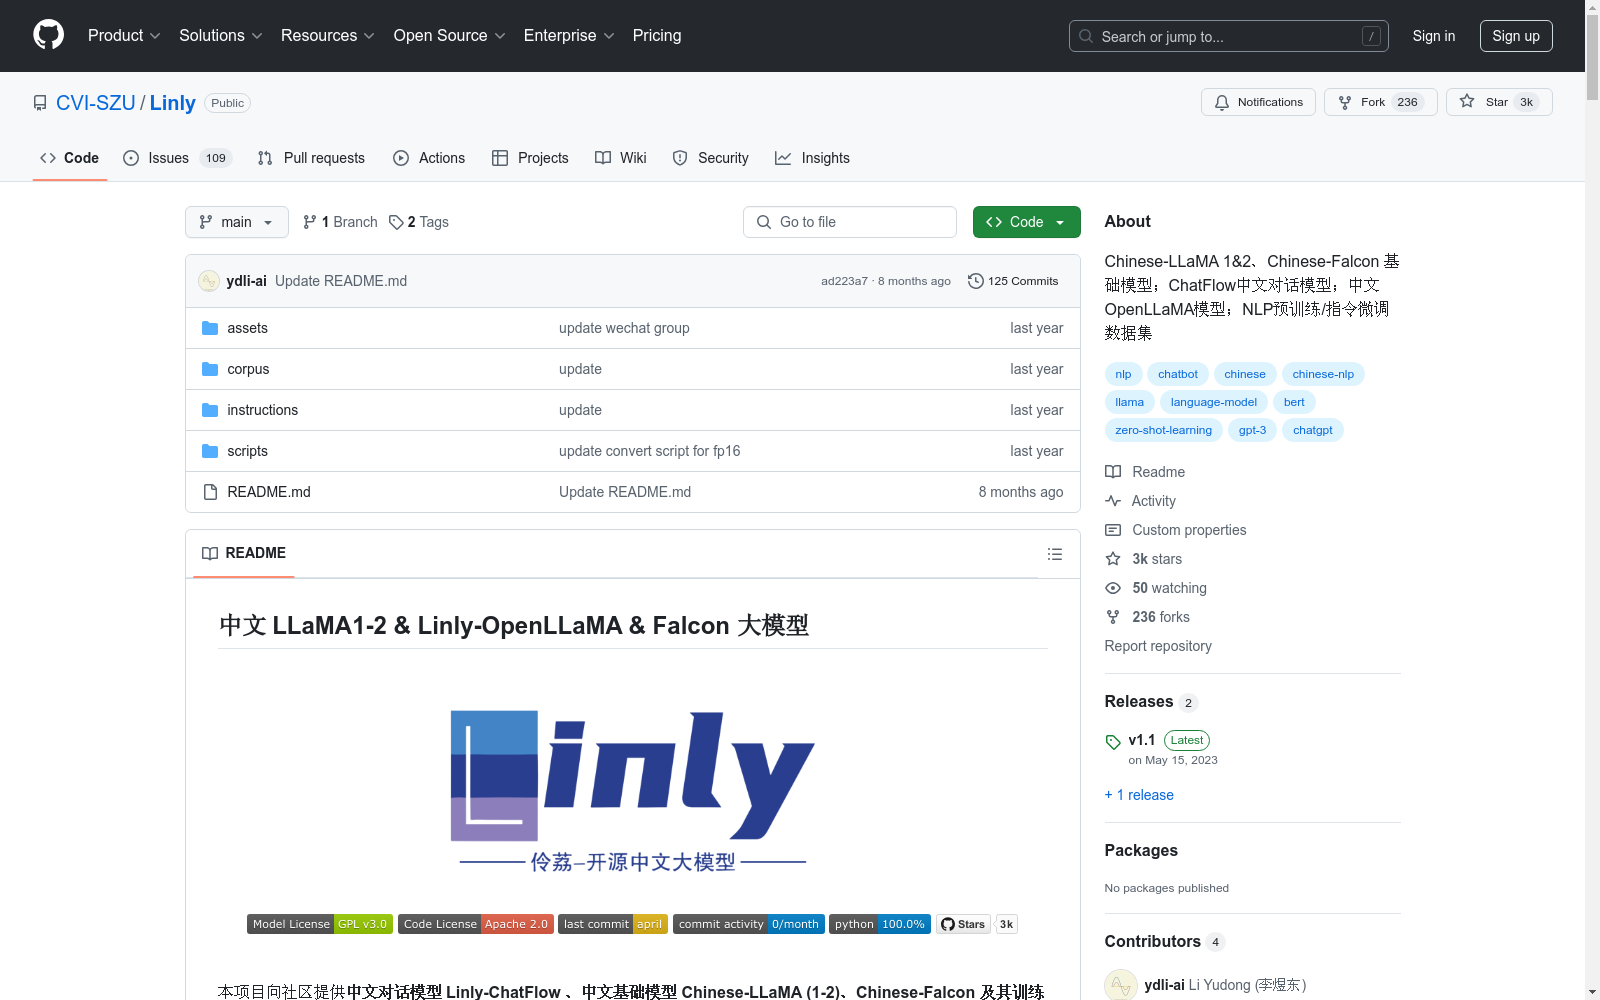Click the corpus folder icon
The height and width of the screenshot is (1000, 1600).
click(210, 369)
